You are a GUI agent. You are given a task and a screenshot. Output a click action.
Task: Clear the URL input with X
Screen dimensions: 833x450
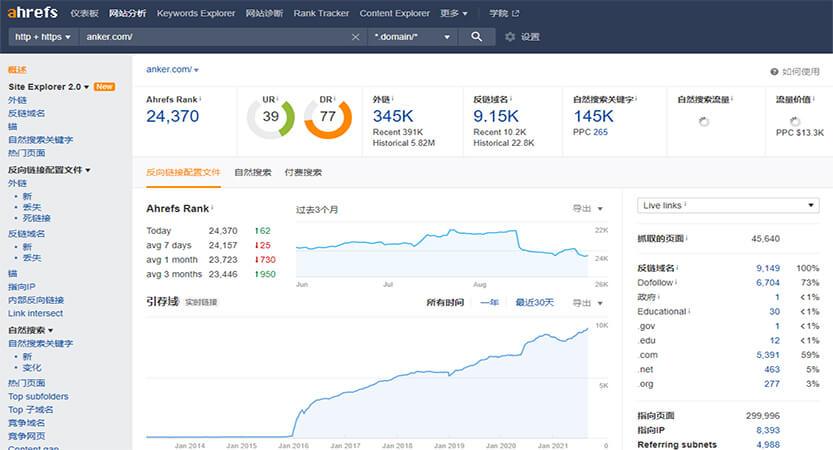click(x=355, y=37)
